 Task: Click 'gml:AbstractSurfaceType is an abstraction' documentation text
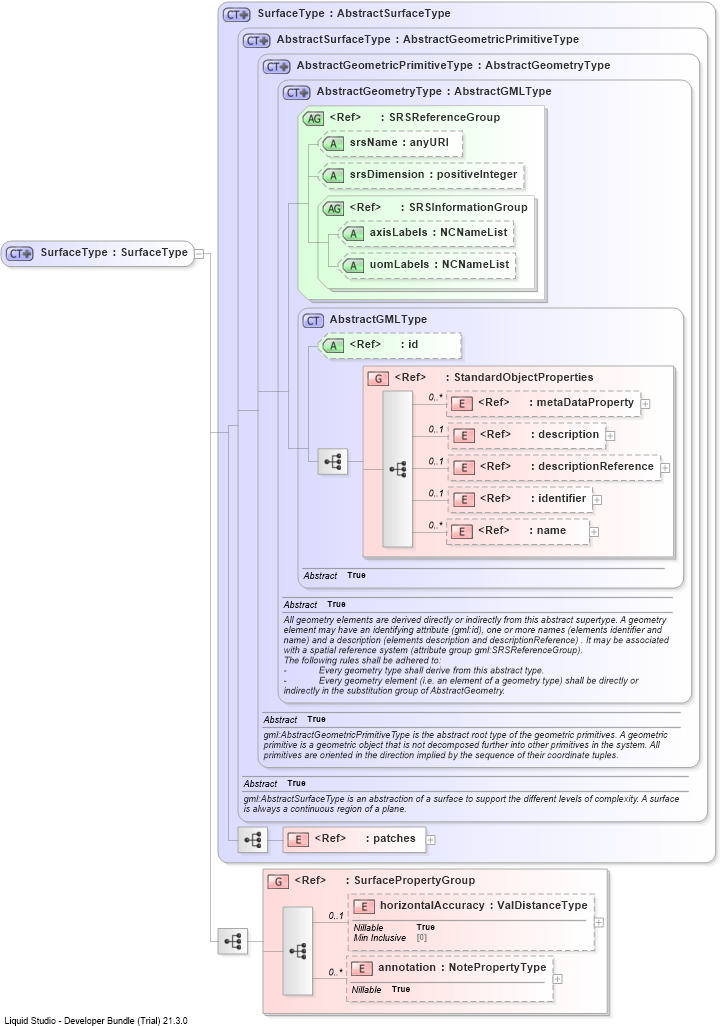click(x=461, y=804)
